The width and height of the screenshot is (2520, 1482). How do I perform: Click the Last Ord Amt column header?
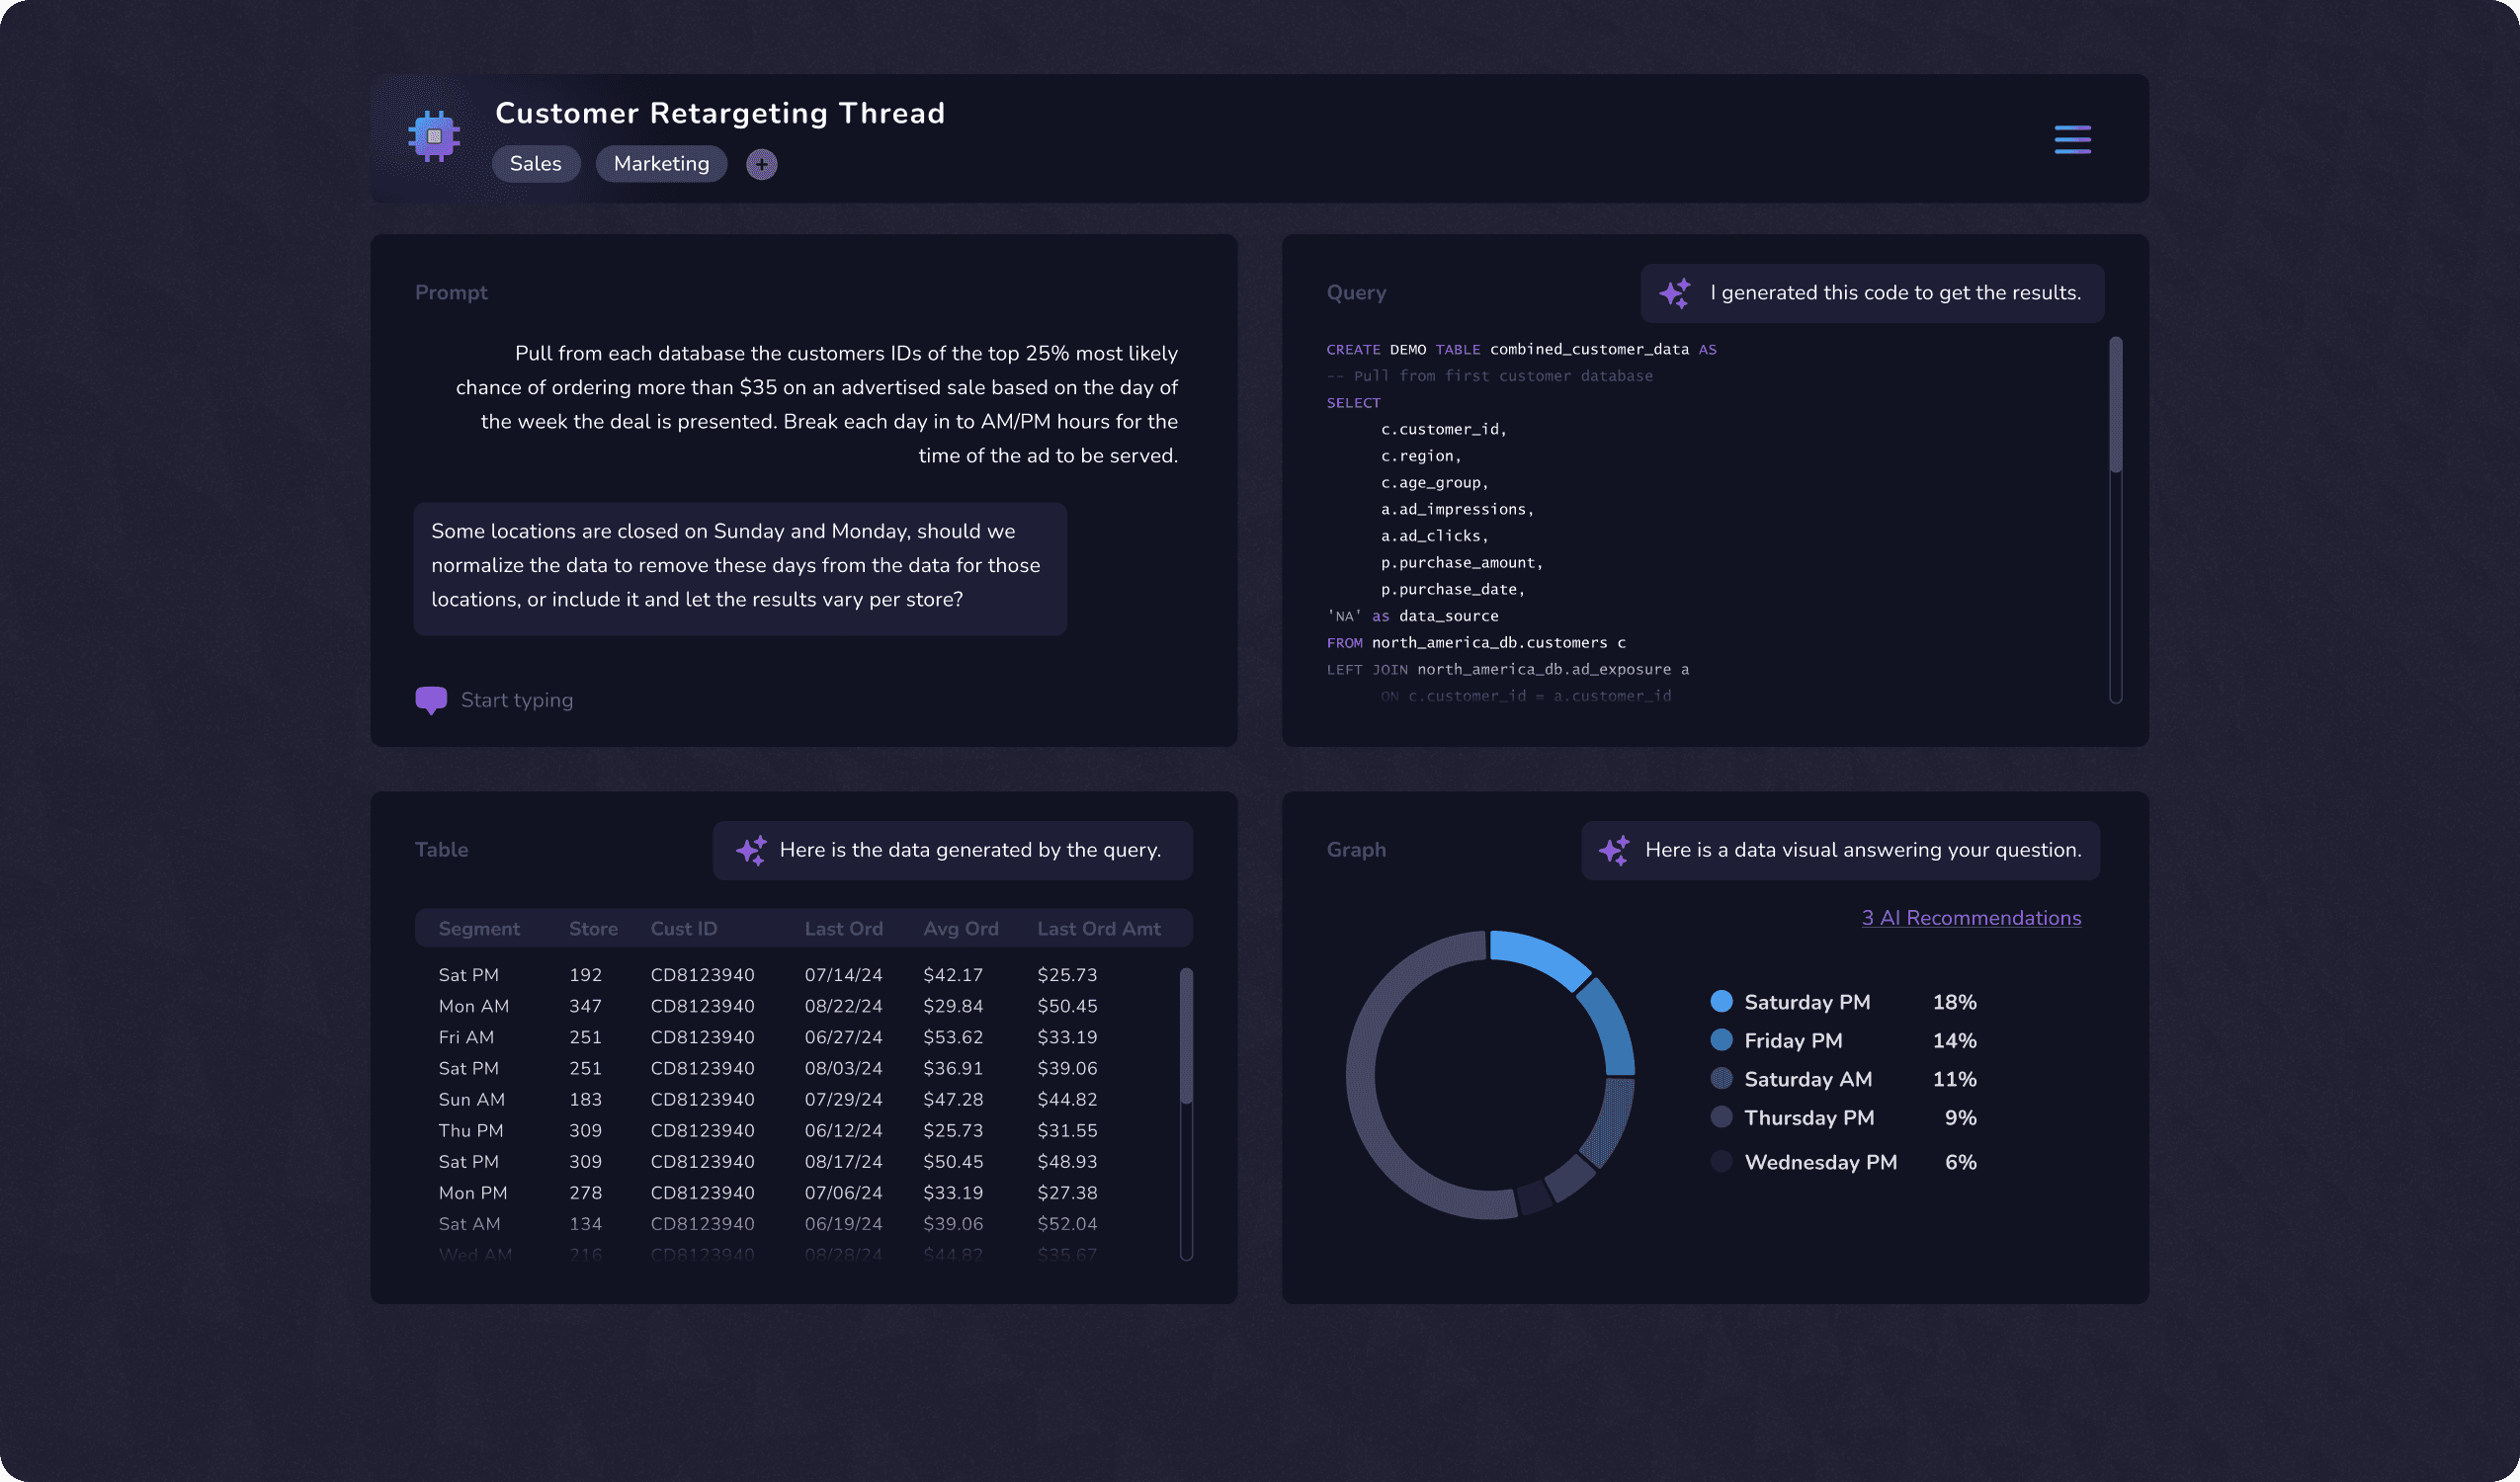[1098, 929]
